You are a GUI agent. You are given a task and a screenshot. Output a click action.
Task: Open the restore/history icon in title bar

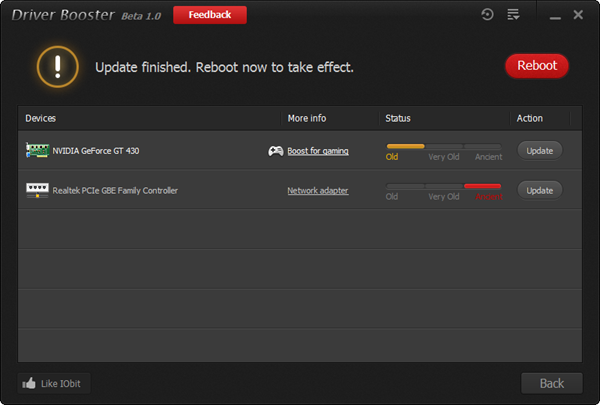(x=487, y=14)
